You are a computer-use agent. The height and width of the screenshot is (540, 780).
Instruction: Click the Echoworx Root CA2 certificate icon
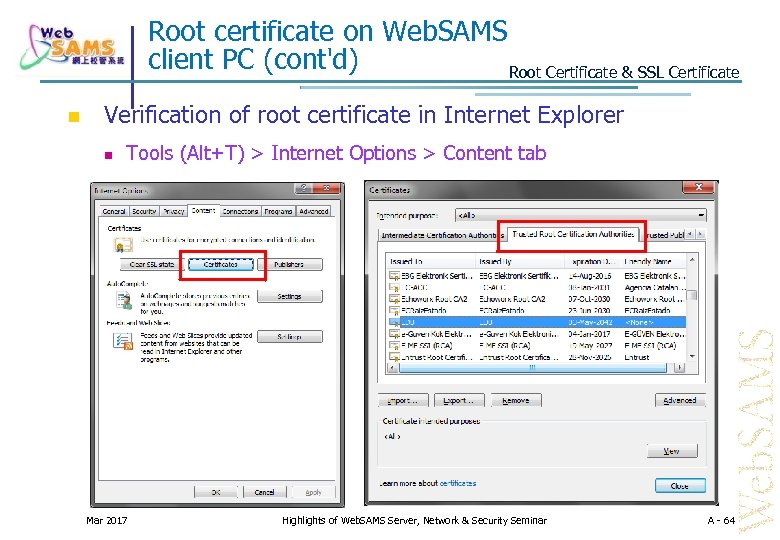(394, 299)
